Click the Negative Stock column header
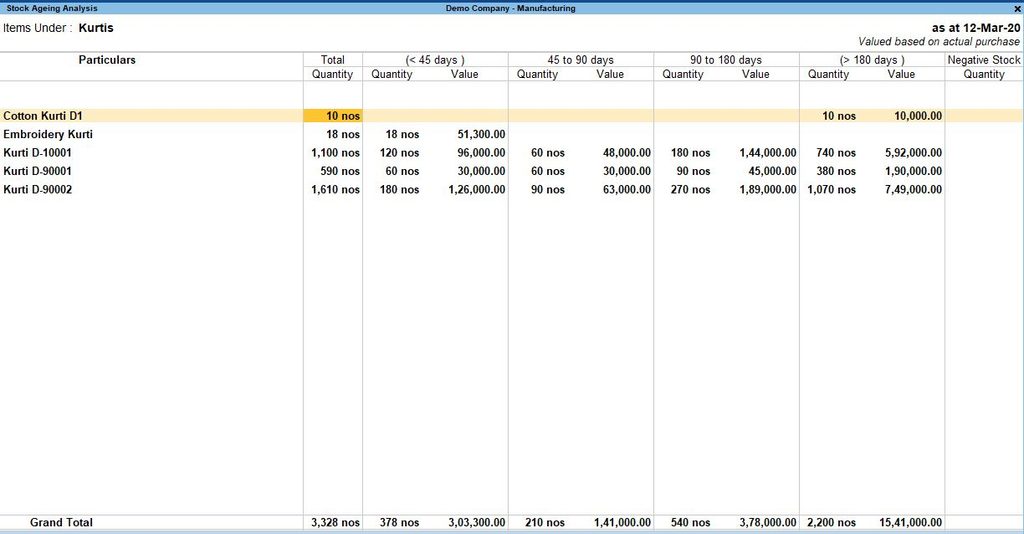 pos(984,60)
